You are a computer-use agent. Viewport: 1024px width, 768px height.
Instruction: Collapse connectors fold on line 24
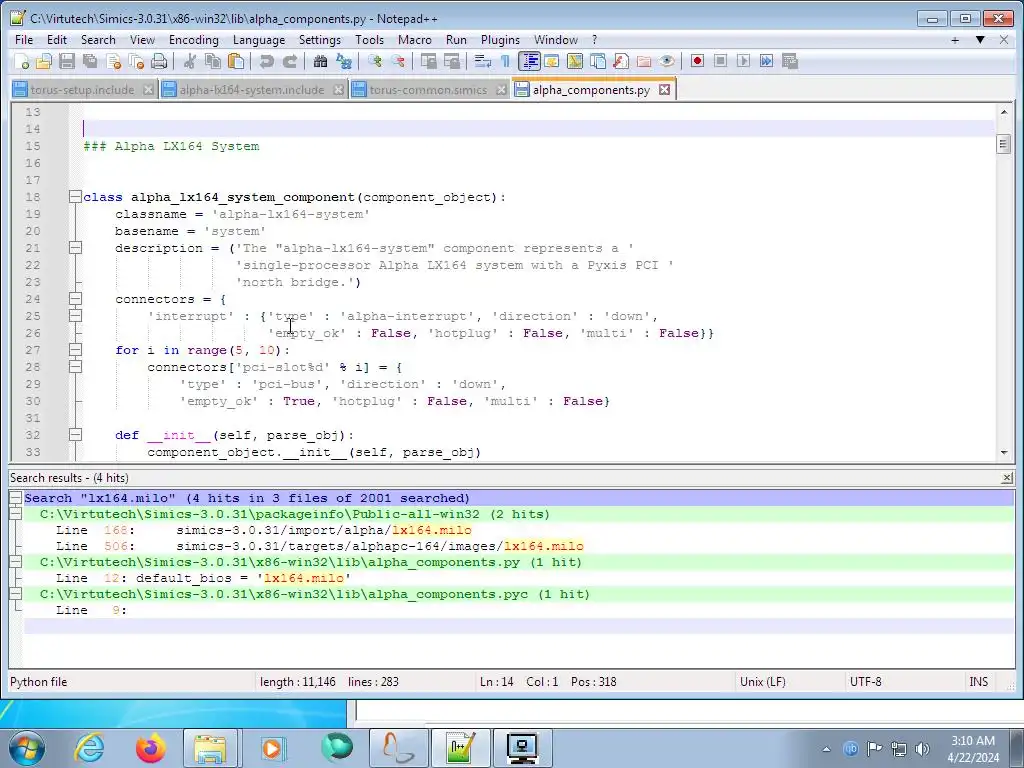[75, 299]
